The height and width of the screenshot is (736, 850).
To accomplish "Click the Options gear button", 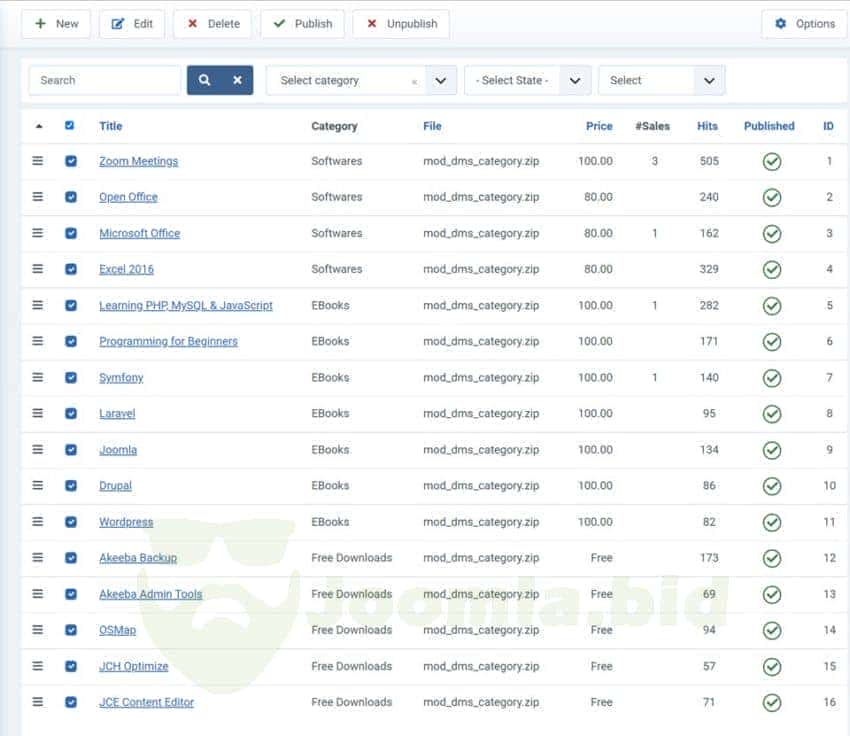I will pyautogui.click(x=804, y=24).
